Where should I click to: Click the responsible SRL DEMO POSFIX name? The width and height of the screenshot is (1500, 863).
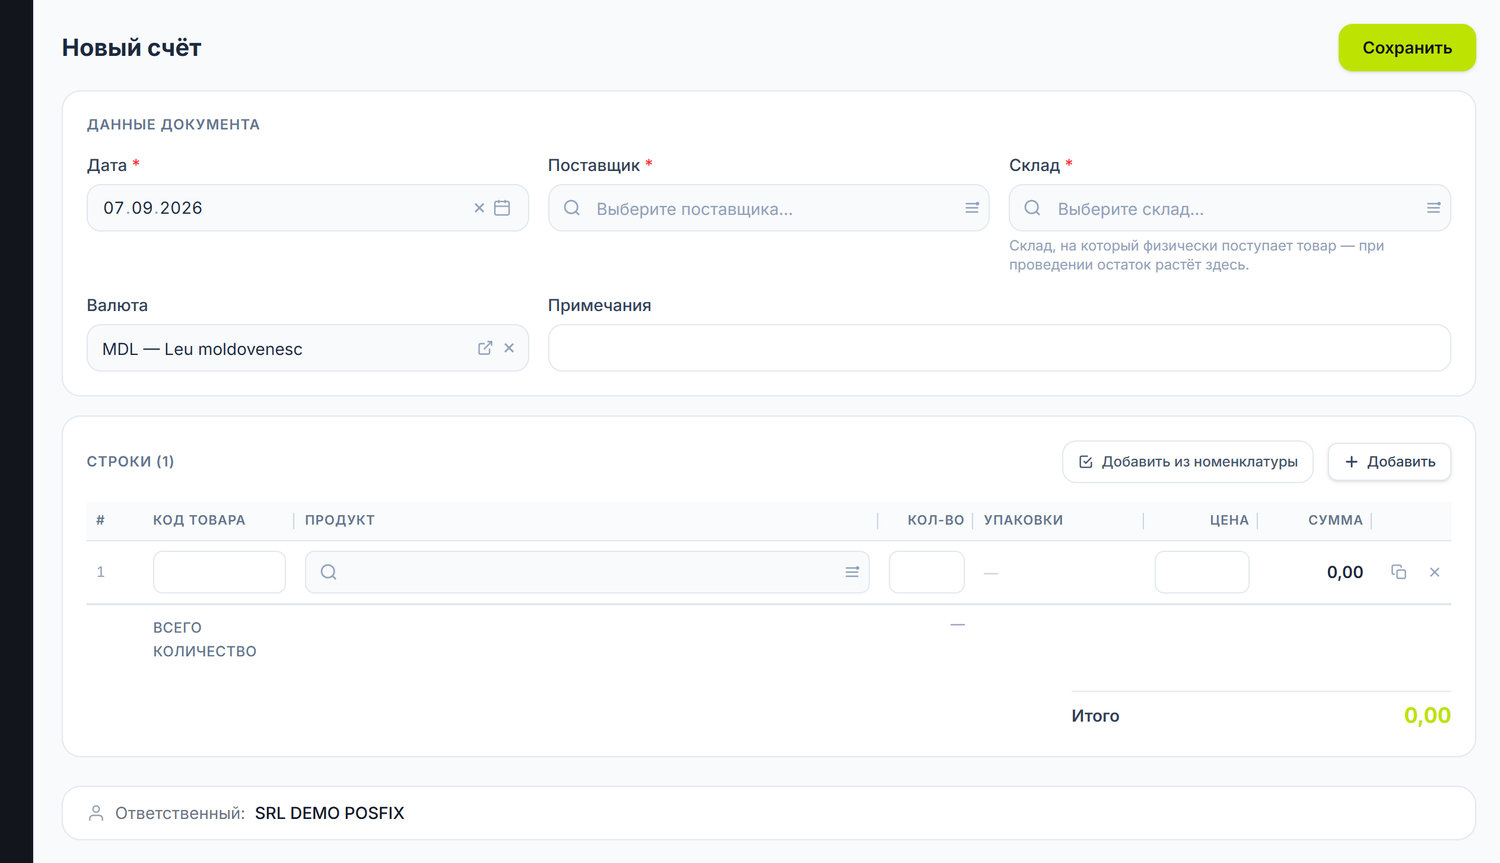(329, 813)
